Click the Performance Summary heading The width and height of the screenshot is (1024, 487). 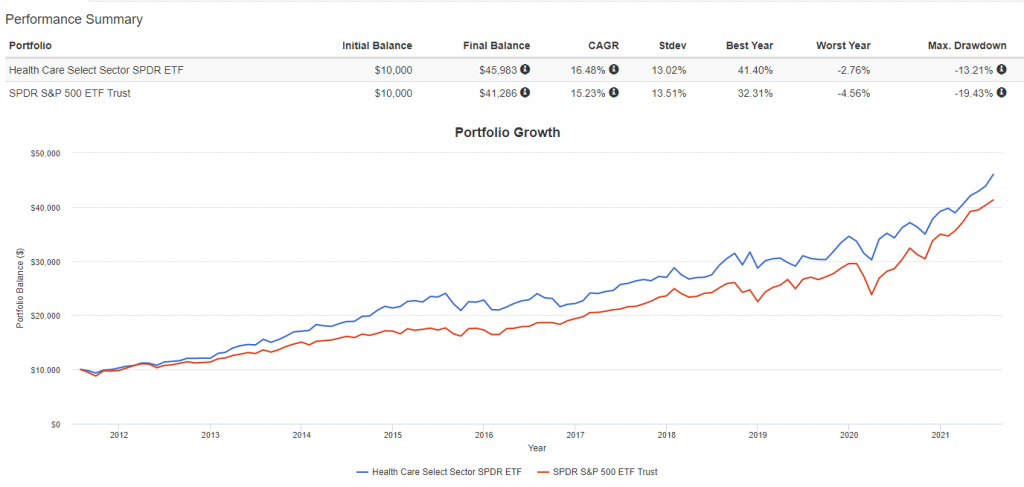(74, 20)
